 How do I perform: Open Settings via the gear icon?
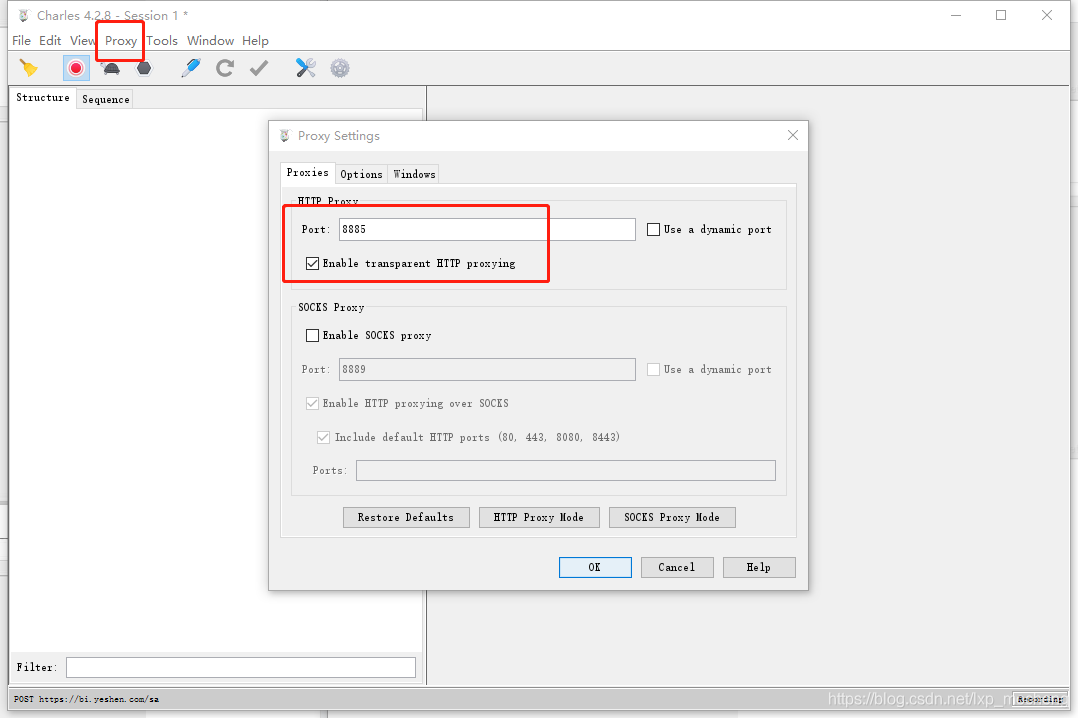340,68
